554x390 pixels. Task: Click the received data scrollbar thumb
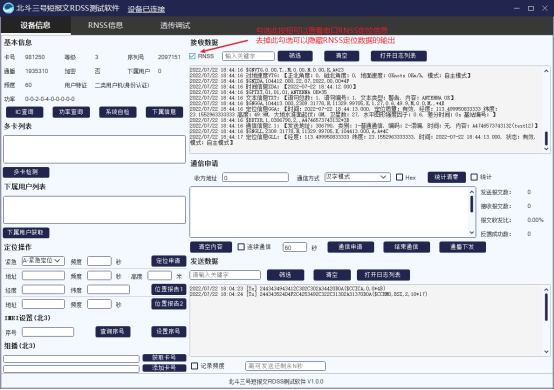click(x=546, y=138)
